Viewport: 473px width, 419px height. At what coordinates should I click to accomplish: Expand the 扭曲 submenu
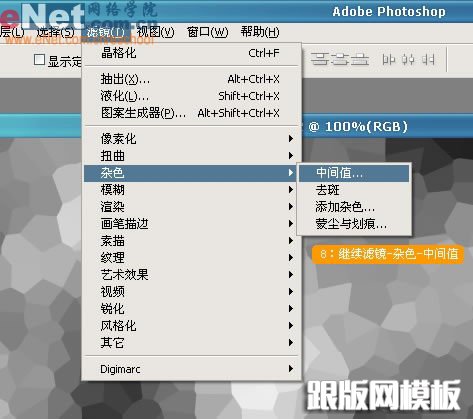pyautogui.click(x=191, y=156)
